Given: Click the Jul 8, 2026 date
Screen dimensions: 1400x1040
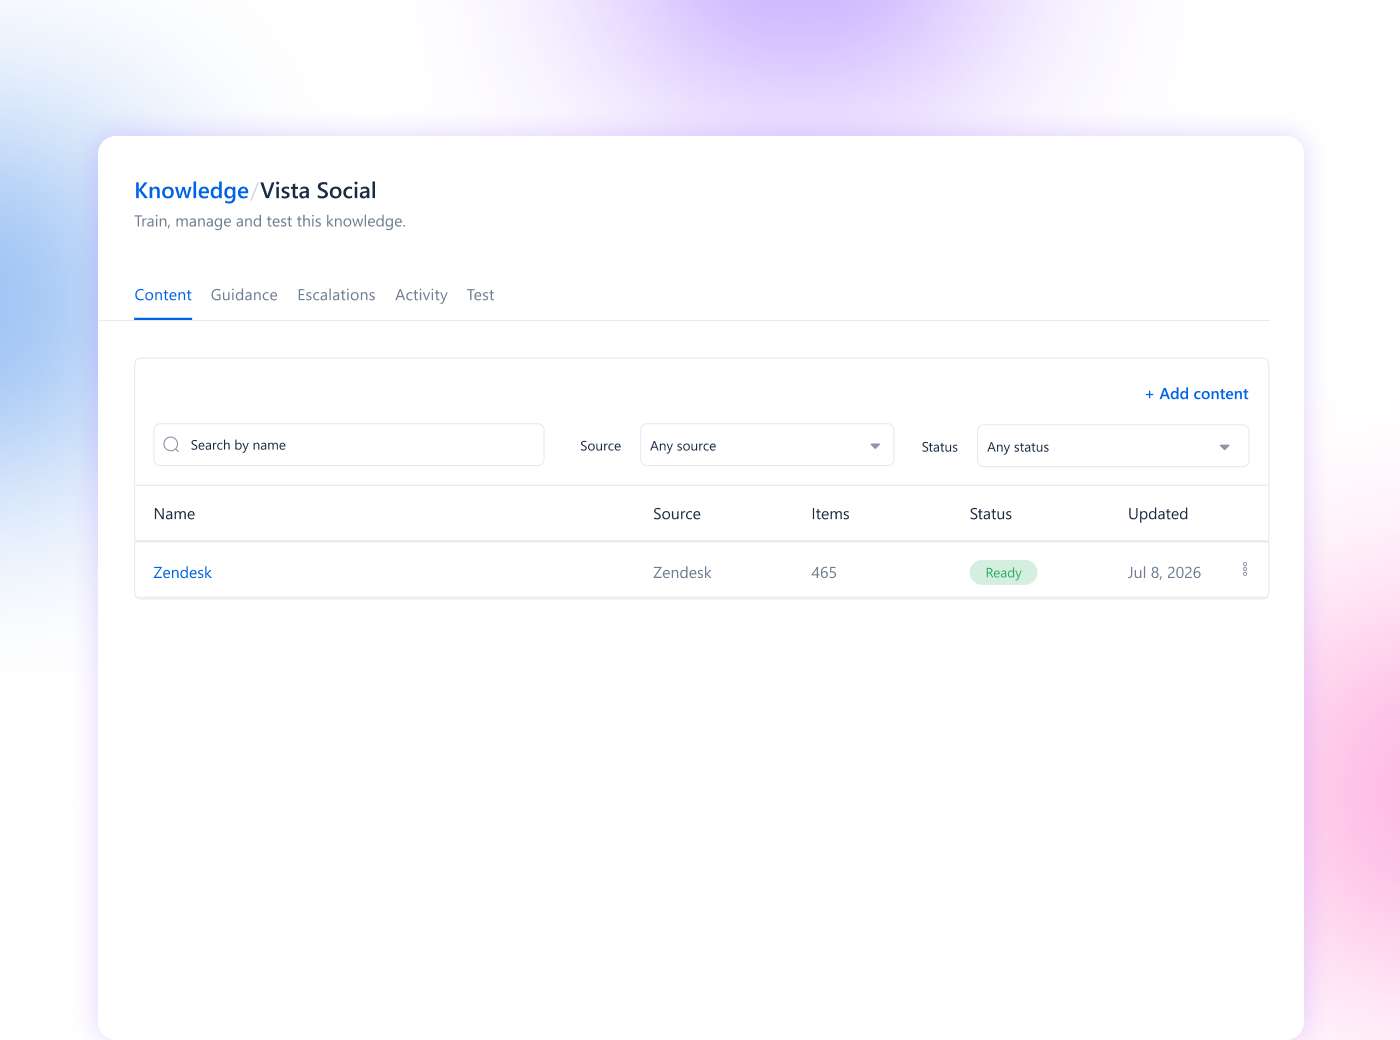Looking at the screenshot, I should coord(1164,572).
